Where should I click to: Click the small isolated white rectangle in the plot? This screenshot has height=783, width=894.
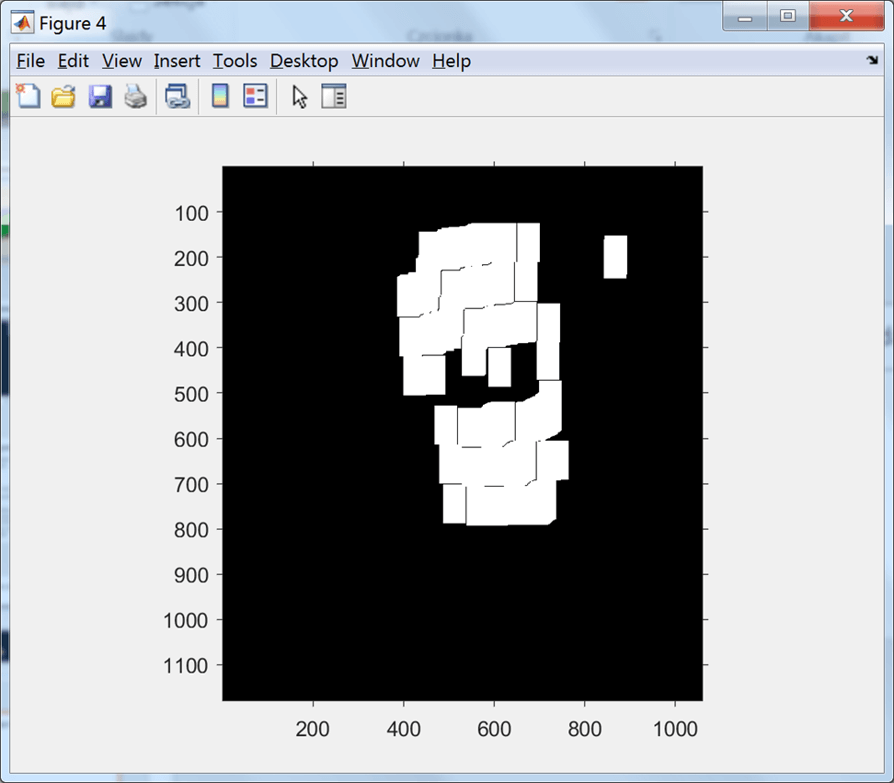point(615,257)
